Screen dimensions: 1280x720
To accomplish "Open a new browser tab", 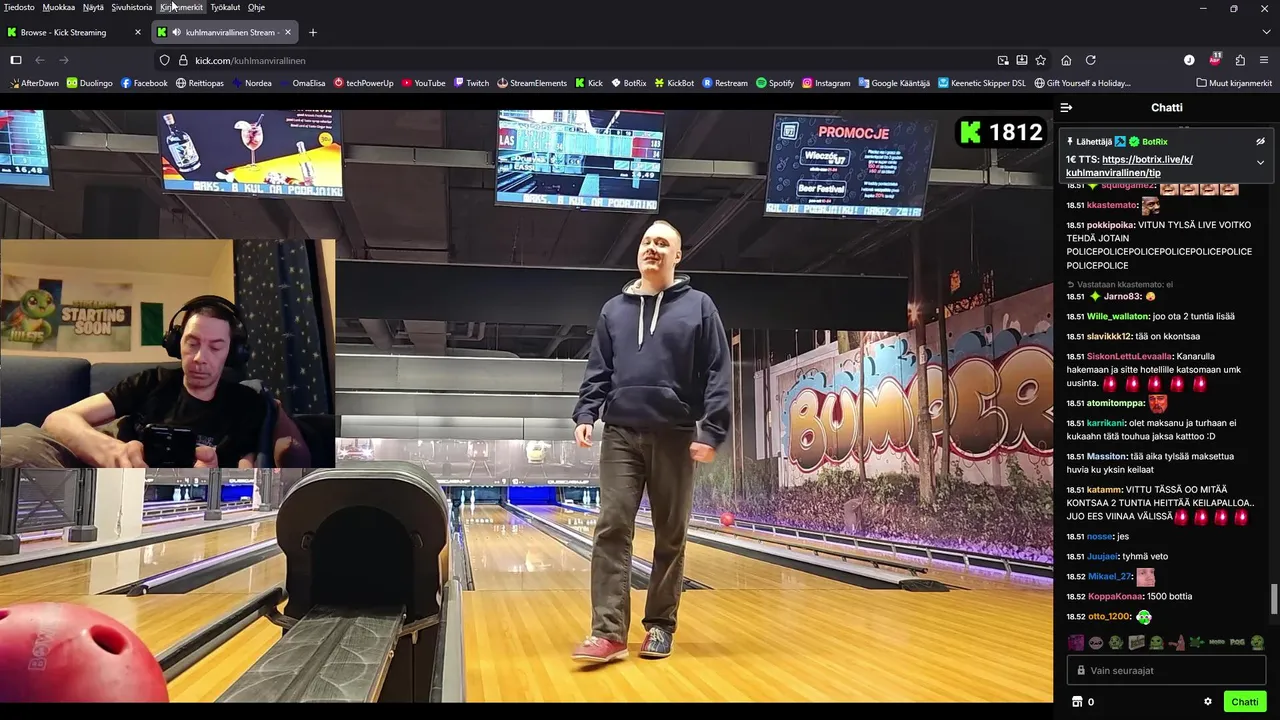I will 312,32.
